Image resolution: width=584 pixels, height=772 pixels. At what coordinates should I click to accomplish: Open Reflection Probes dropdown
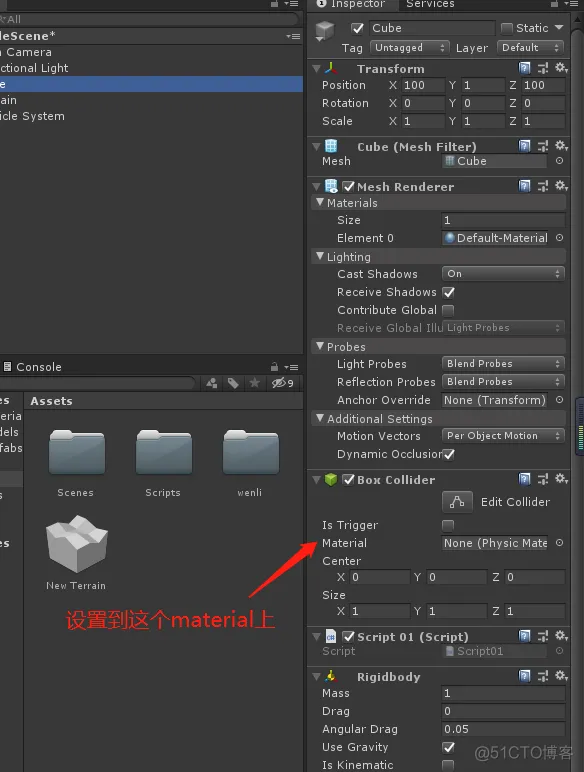503,382
